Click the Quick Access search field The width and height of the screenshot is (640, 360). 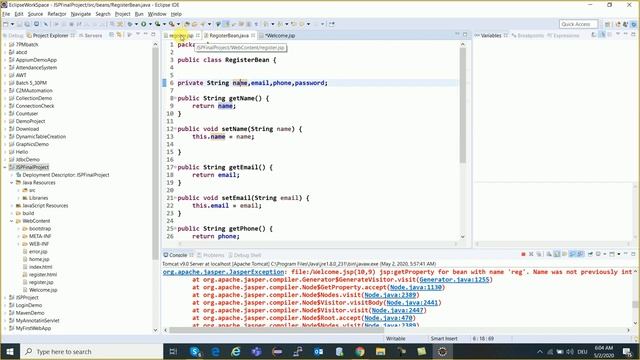coord(579,24)
